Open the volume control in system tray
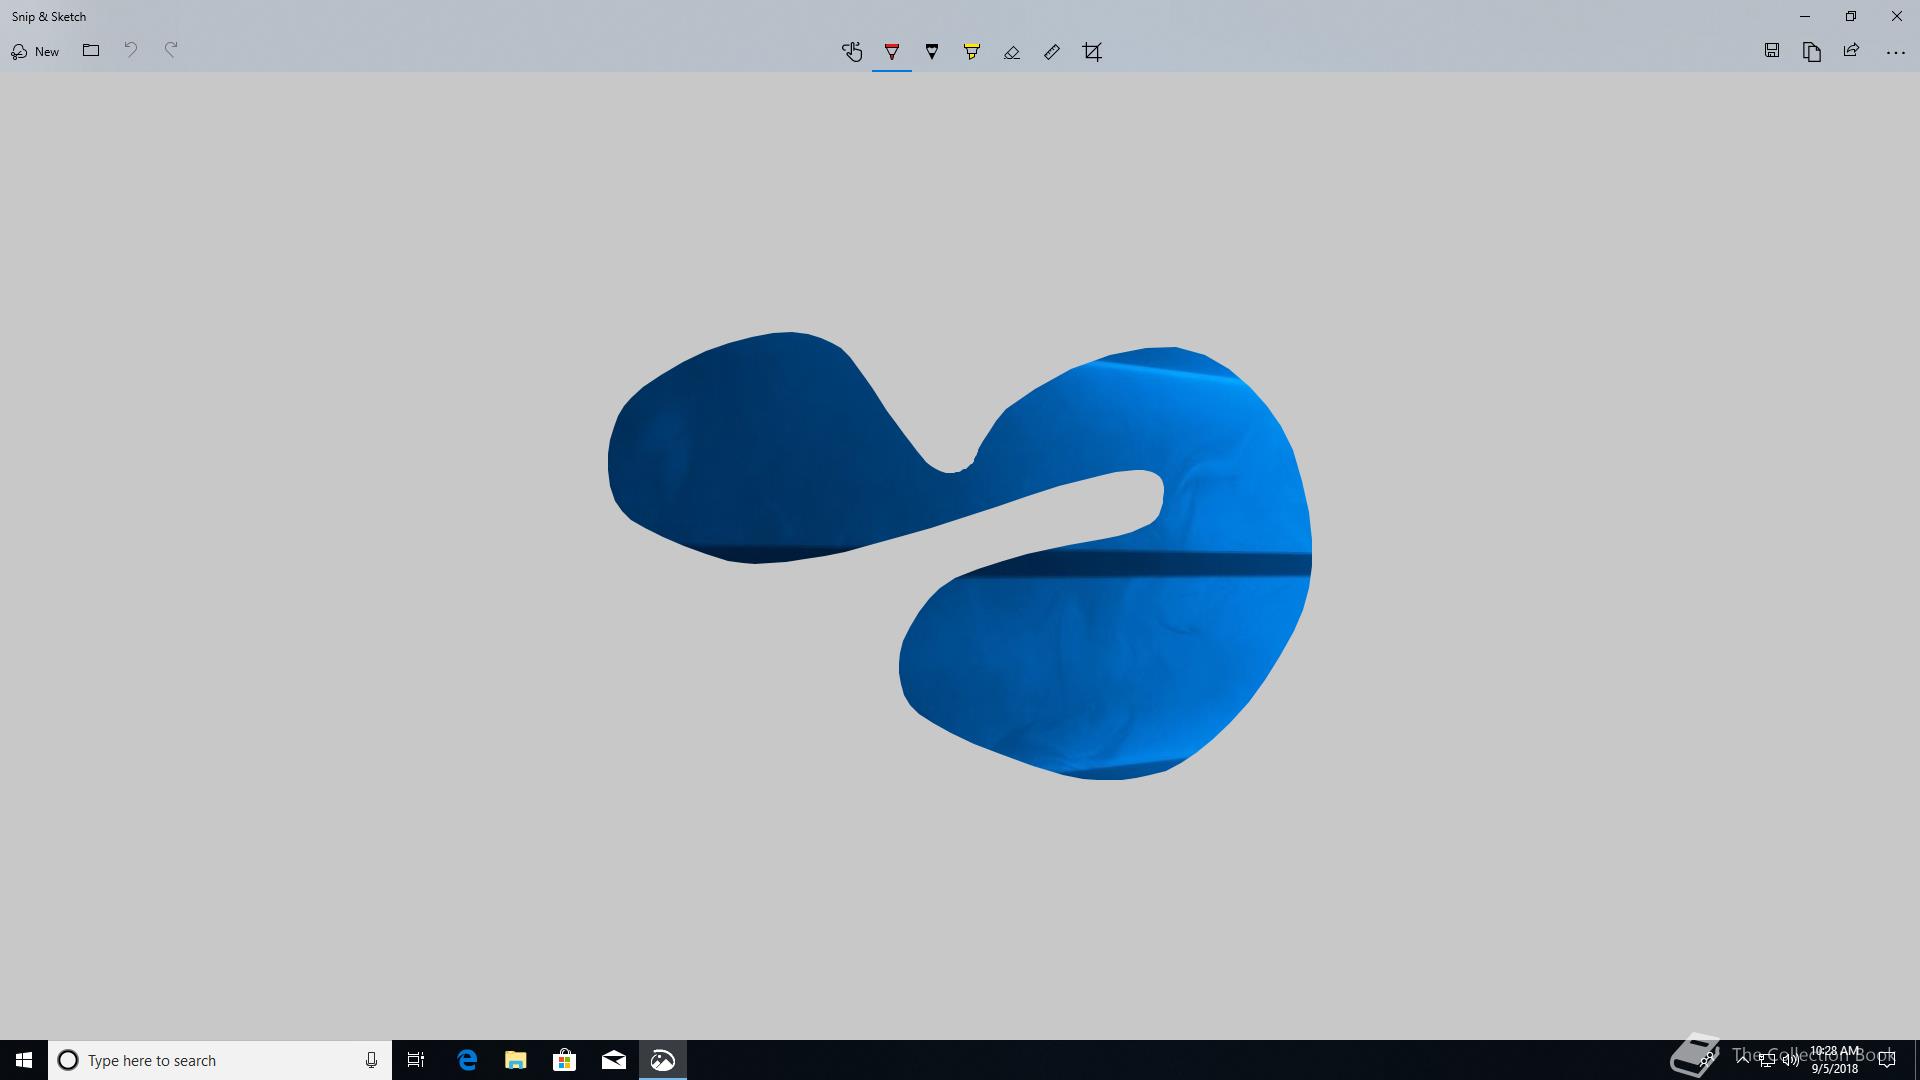This screenshot has height=1080, width=1920. [1791, 1060]
